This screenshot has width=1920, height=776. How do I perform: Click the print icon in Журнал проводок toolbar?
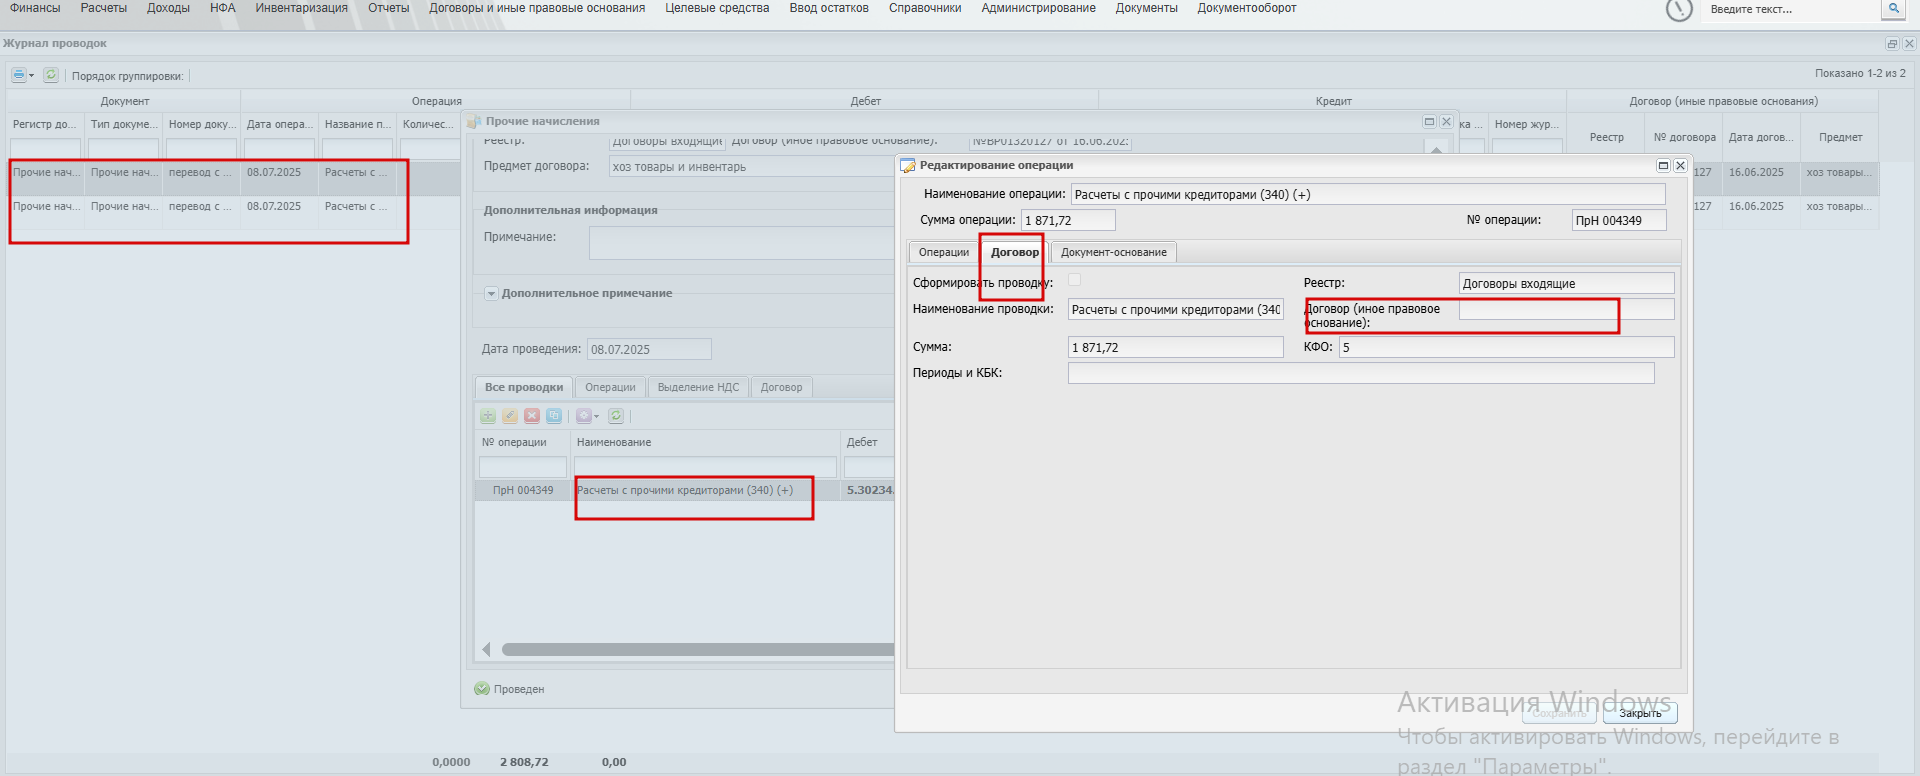click(x=18, y=75)
